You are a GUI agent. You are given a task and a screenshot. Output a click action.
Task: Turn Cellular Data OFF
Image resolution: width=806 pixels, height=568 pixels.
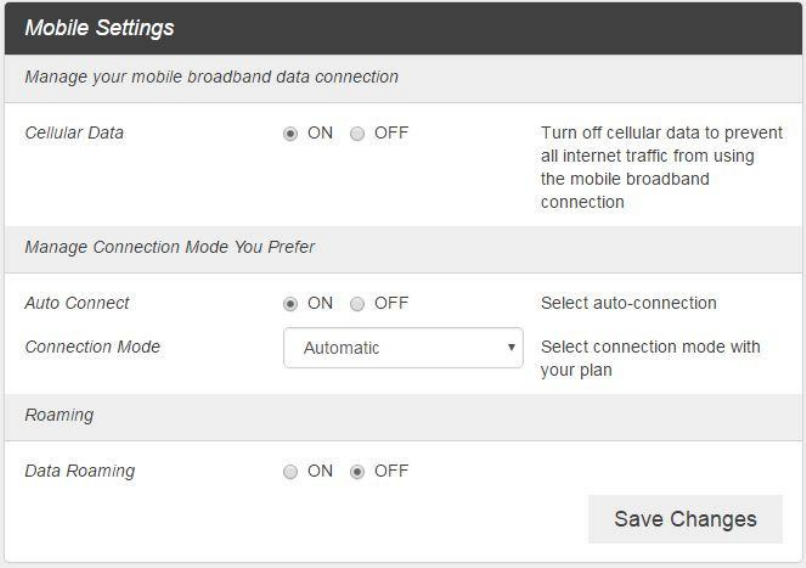[357, 134]
